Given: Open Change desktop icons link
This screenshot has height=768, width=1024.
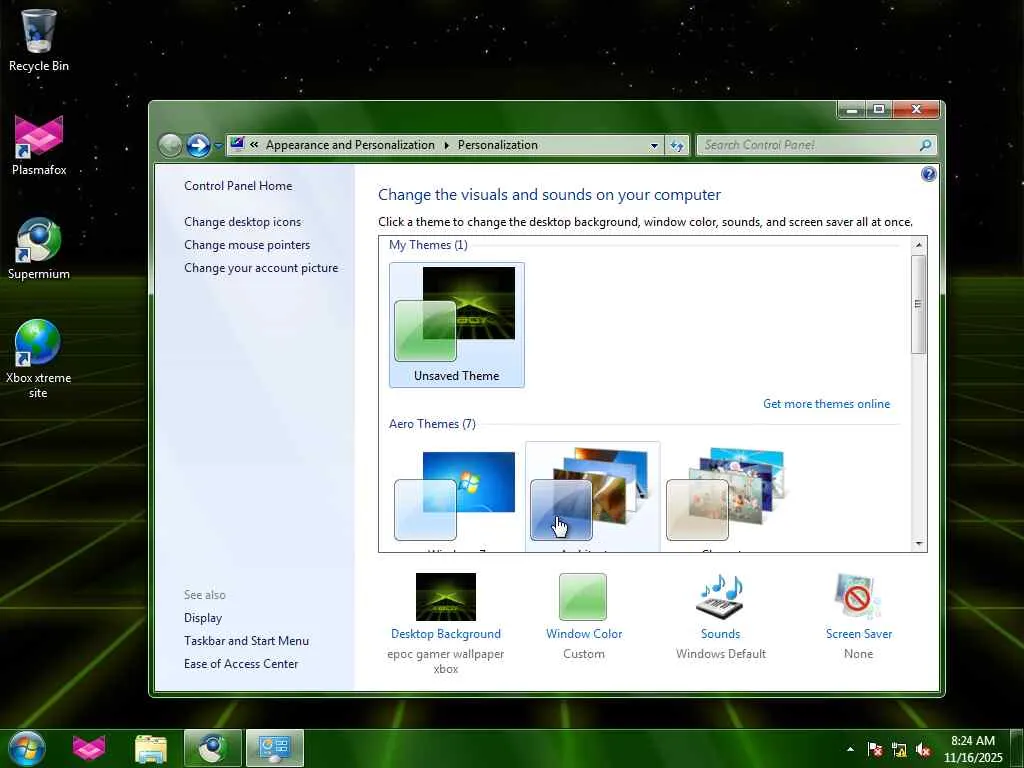Looking at the screenshot, I should [x=242, y=222].
